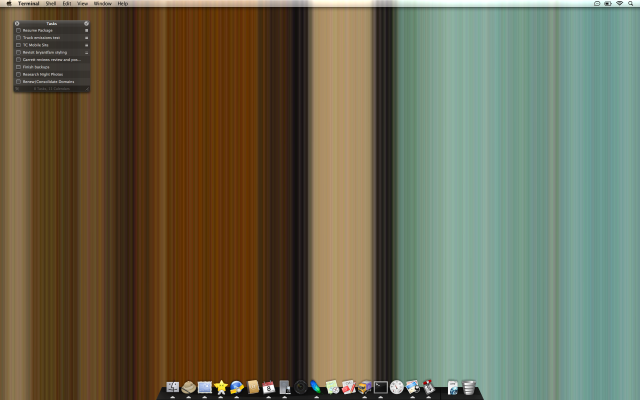Click priority indicator on the 'styling' task row
Viewport: 640px width, 400px height.
tap(86, 52)
